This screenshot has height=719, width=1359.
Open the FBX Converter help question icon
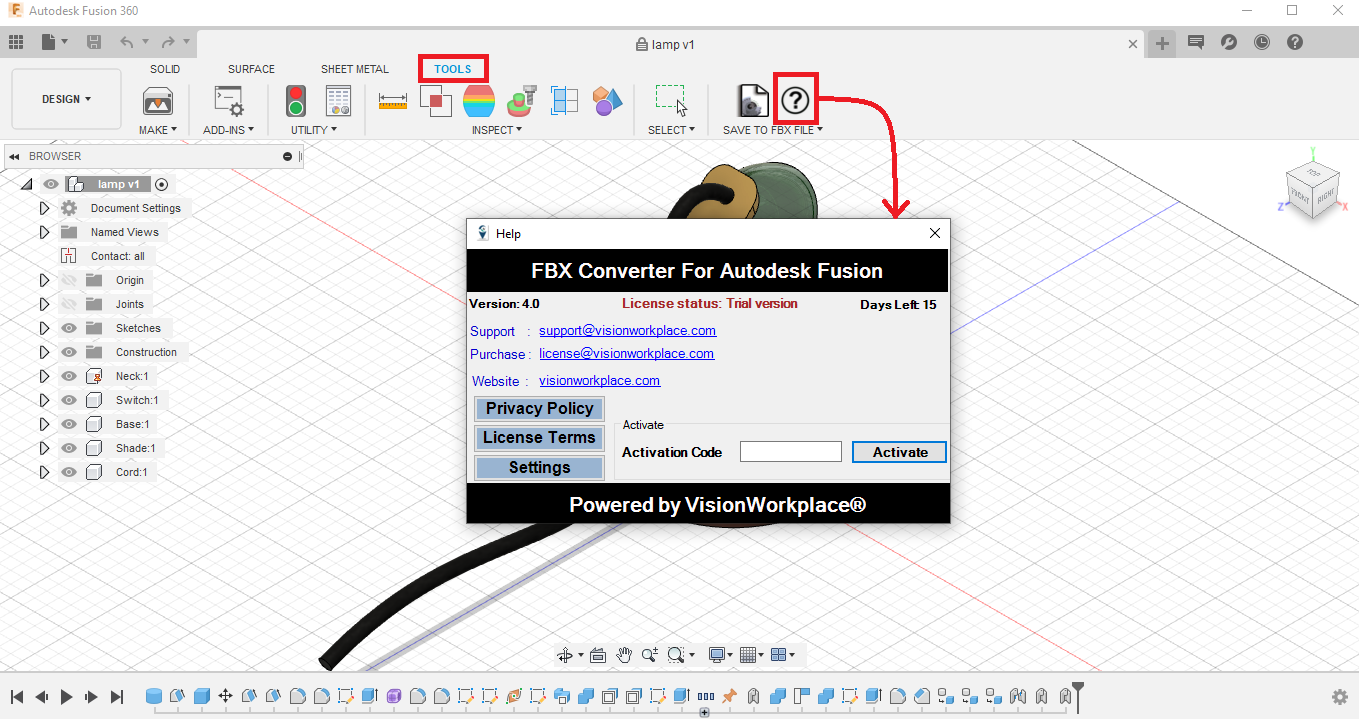[x=795, y=100]
